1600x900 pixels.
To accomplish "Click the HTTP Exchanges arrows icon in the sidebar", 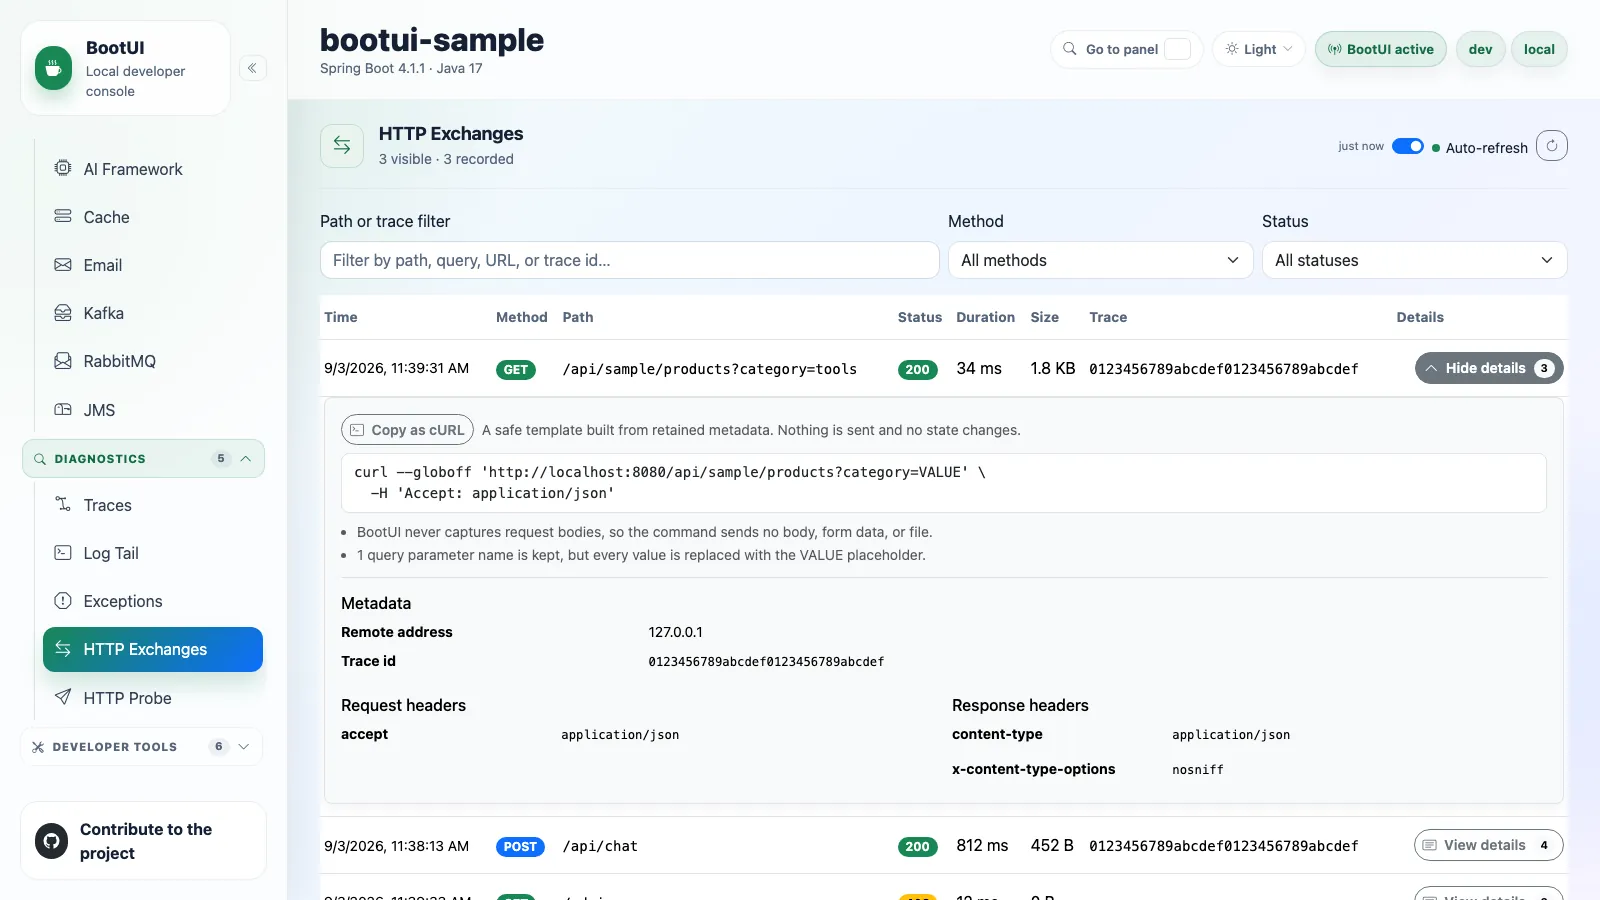I will (63, 648).
